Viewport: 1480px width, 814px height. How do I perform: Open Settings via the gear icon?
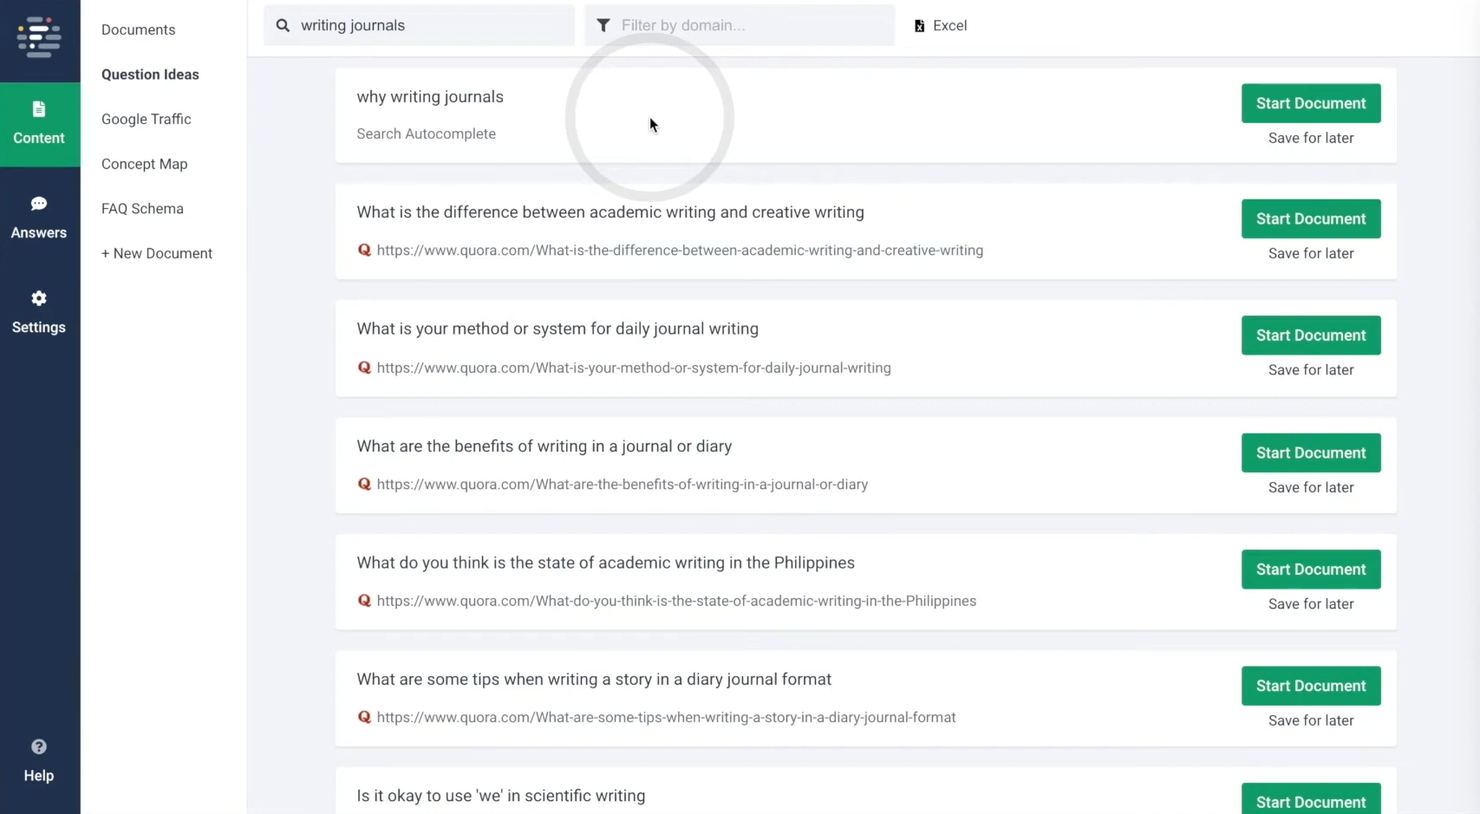click(39, 311)
